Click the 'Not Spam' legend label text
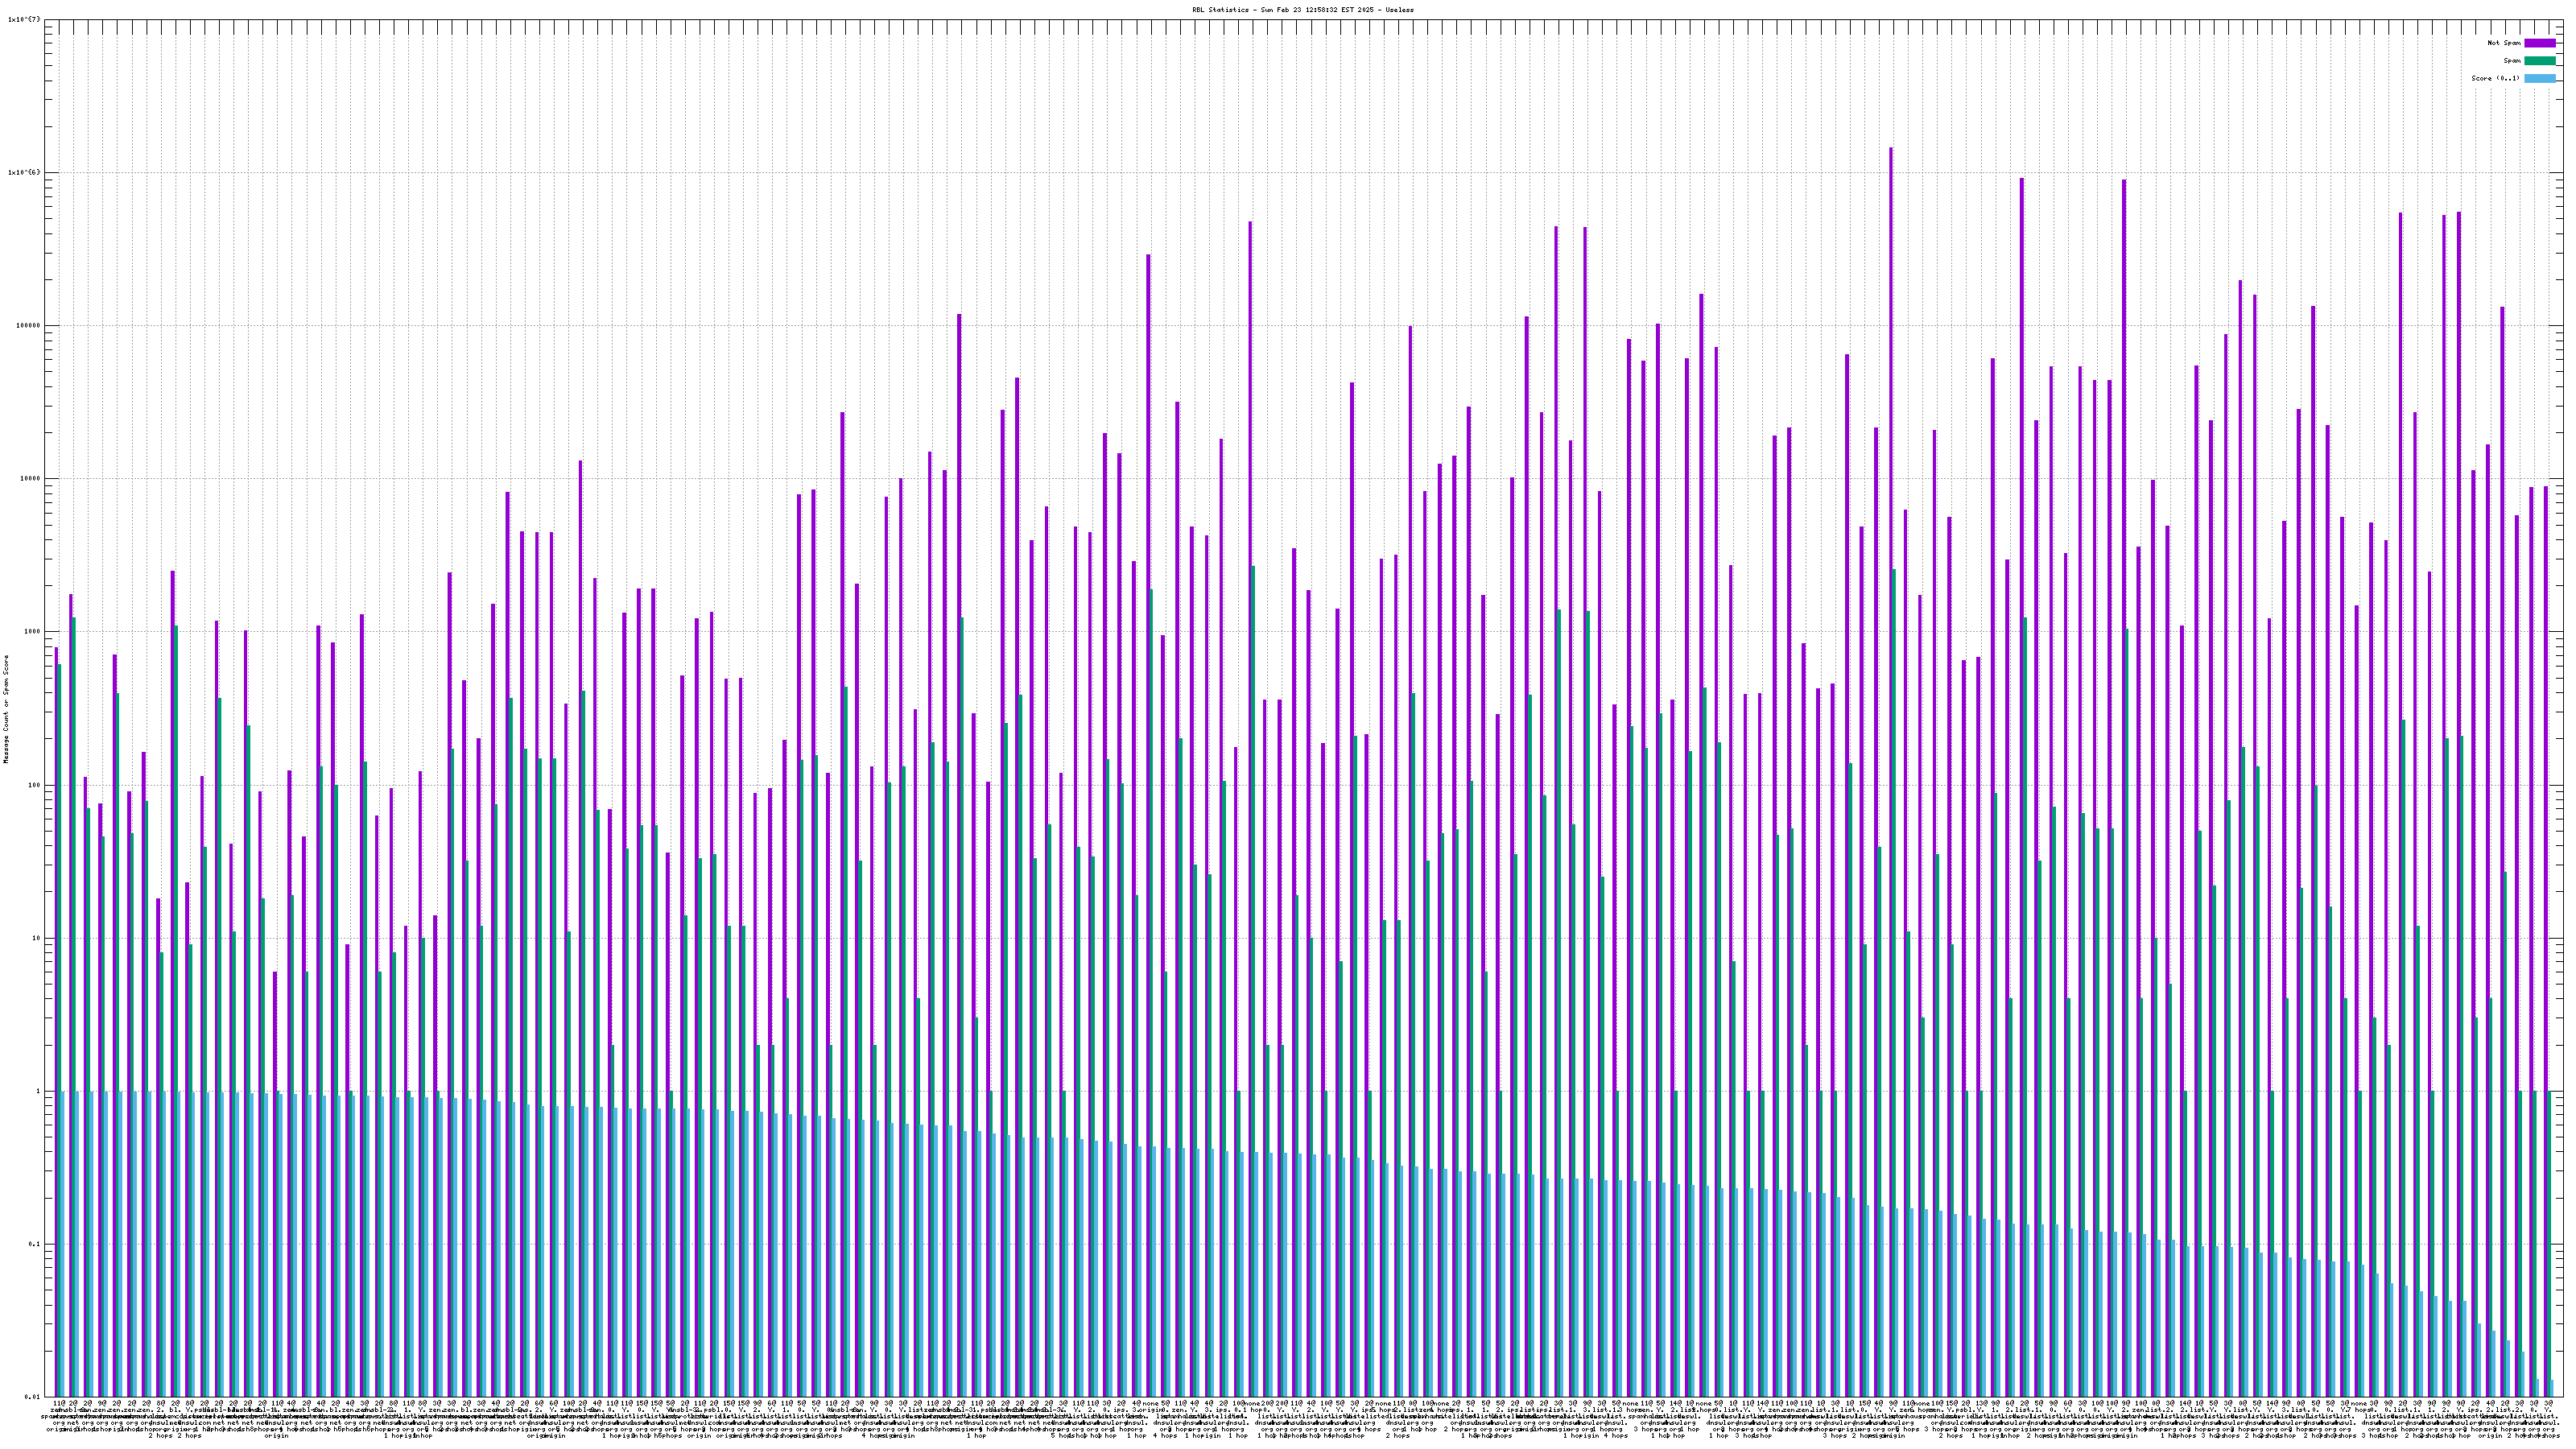 [x=2504, y=43]
